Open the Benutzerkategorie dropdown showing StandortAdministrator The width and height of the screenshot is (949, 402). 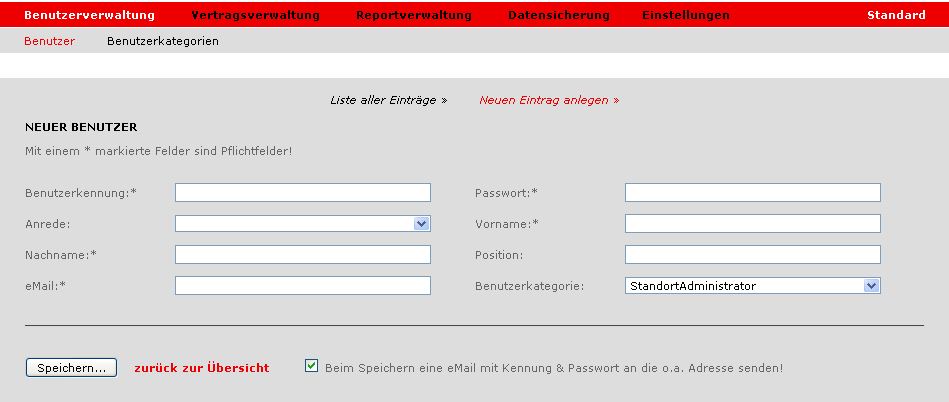tap(752, 285)
